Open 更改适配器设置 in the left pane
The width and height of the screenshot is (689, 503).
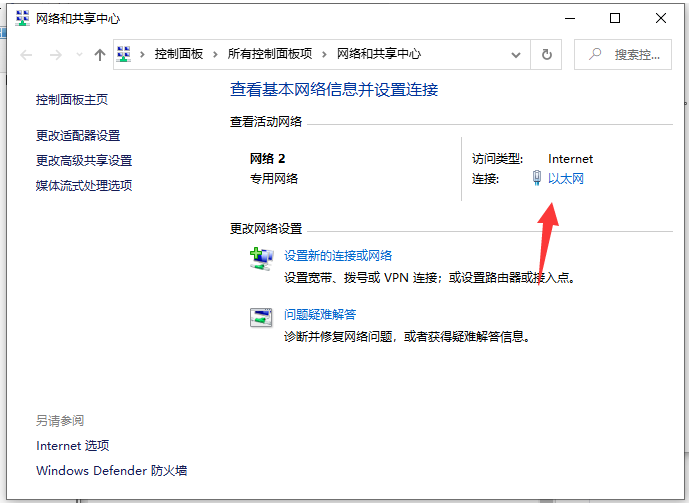click(78, 136)
